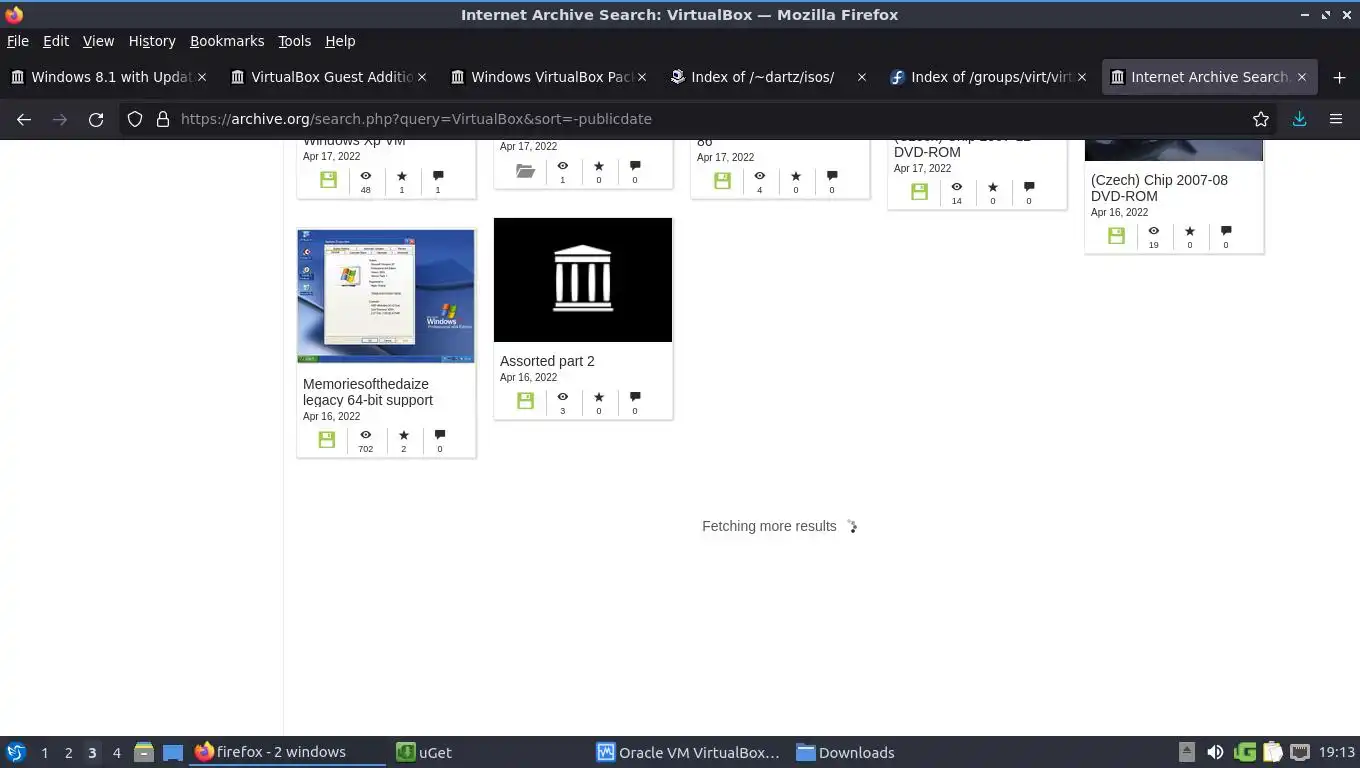The width and height of the screenshot is (1360, 768).
Task: Click the views eye icon on Assorted part 2
Action: (562, 397)
